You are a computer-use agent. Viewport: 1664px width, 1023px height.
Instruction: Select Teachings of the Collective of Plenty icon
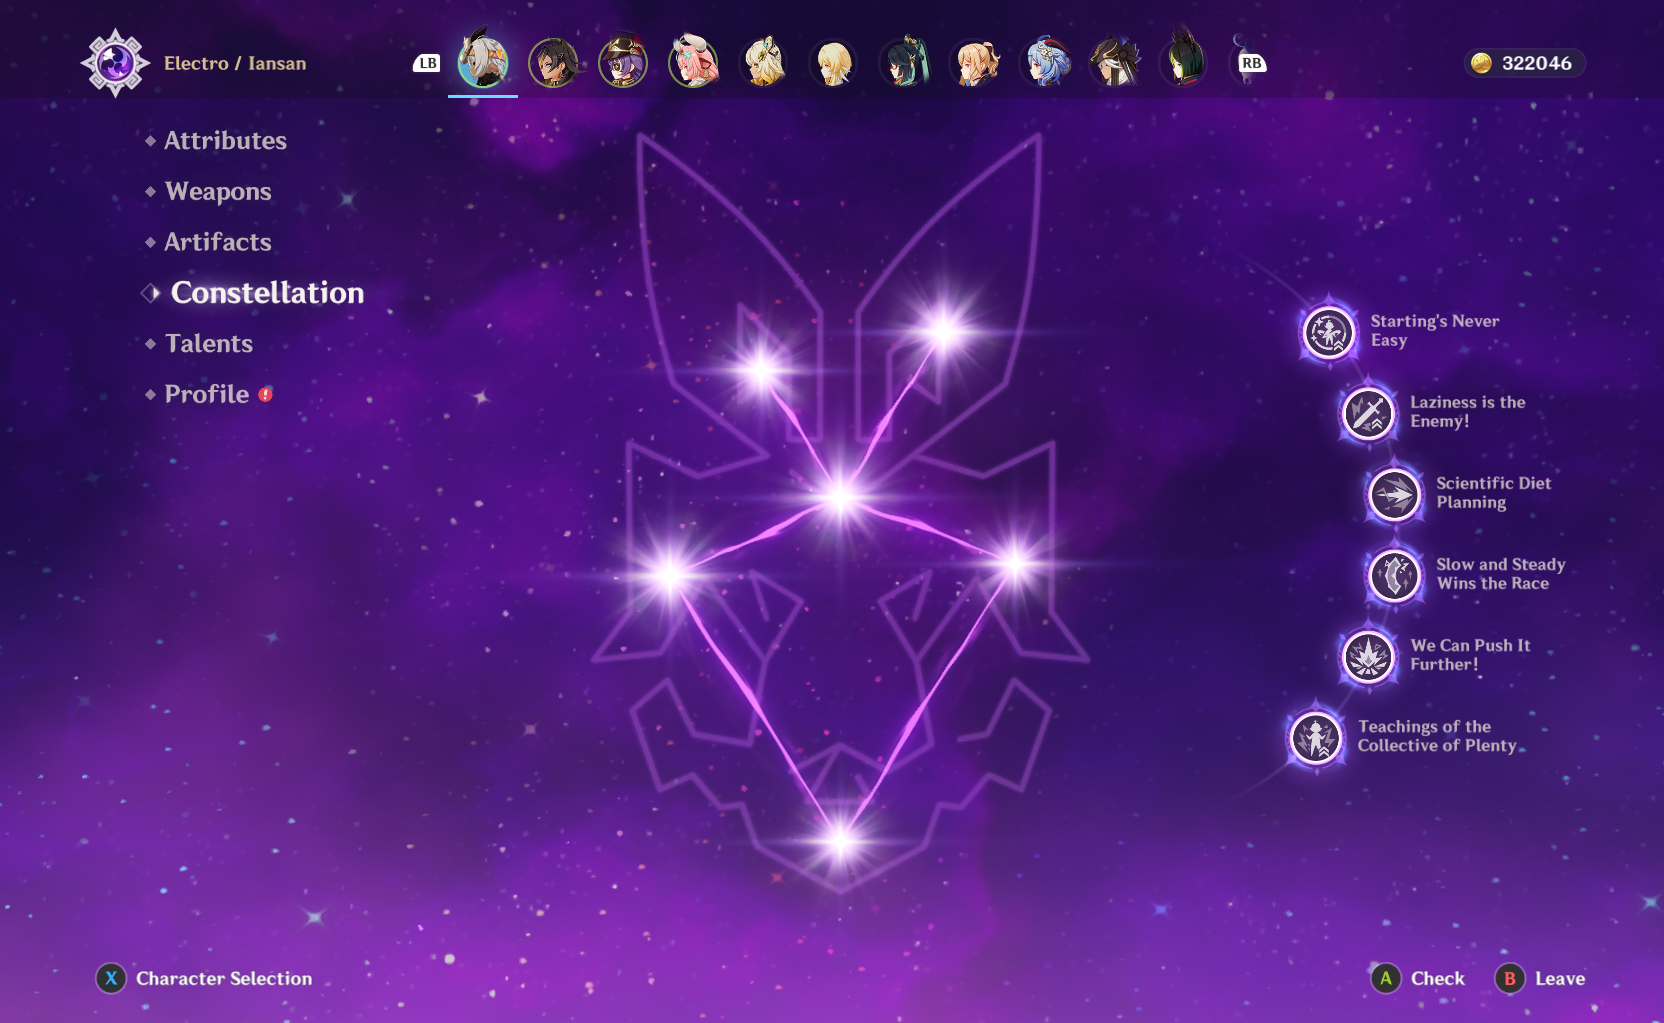point(1315,738)
